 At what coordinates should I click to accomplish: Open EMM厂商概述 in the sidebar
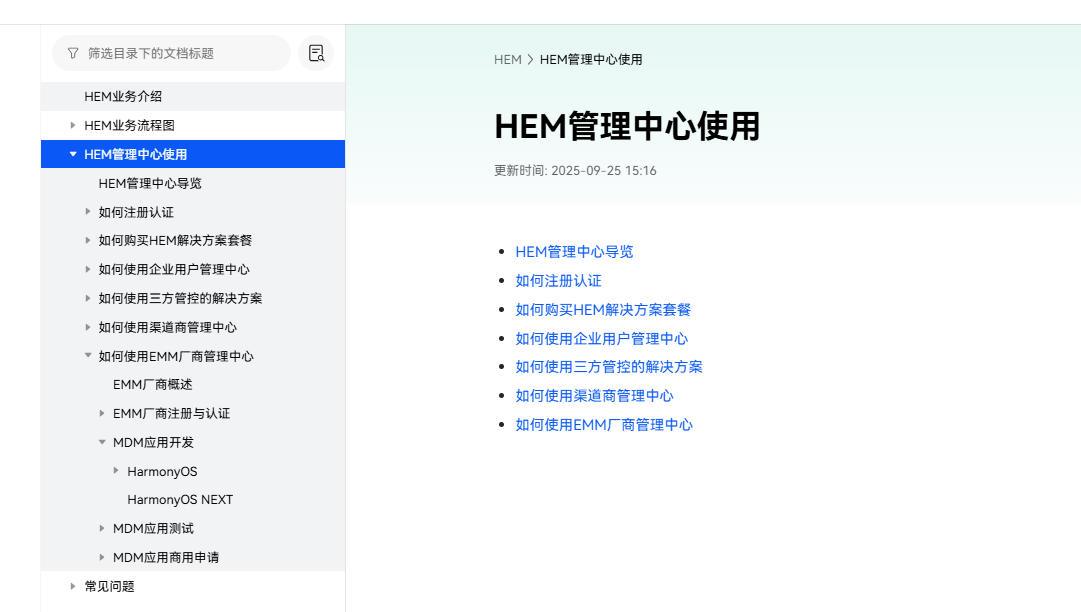coord(152,385)
